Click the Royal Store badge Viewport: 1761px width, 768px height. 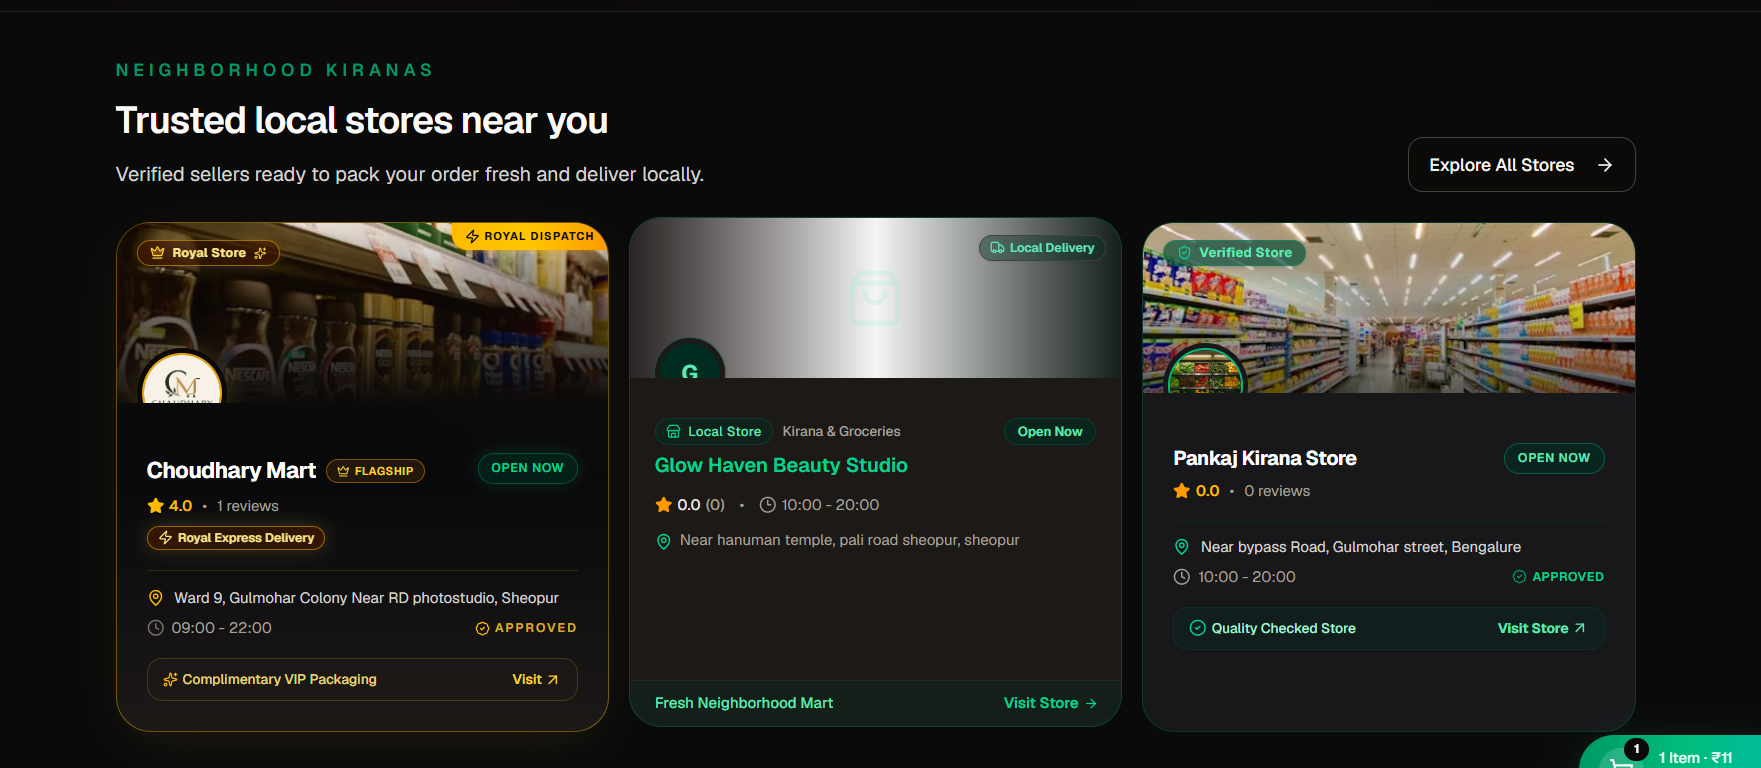[208, 253]
